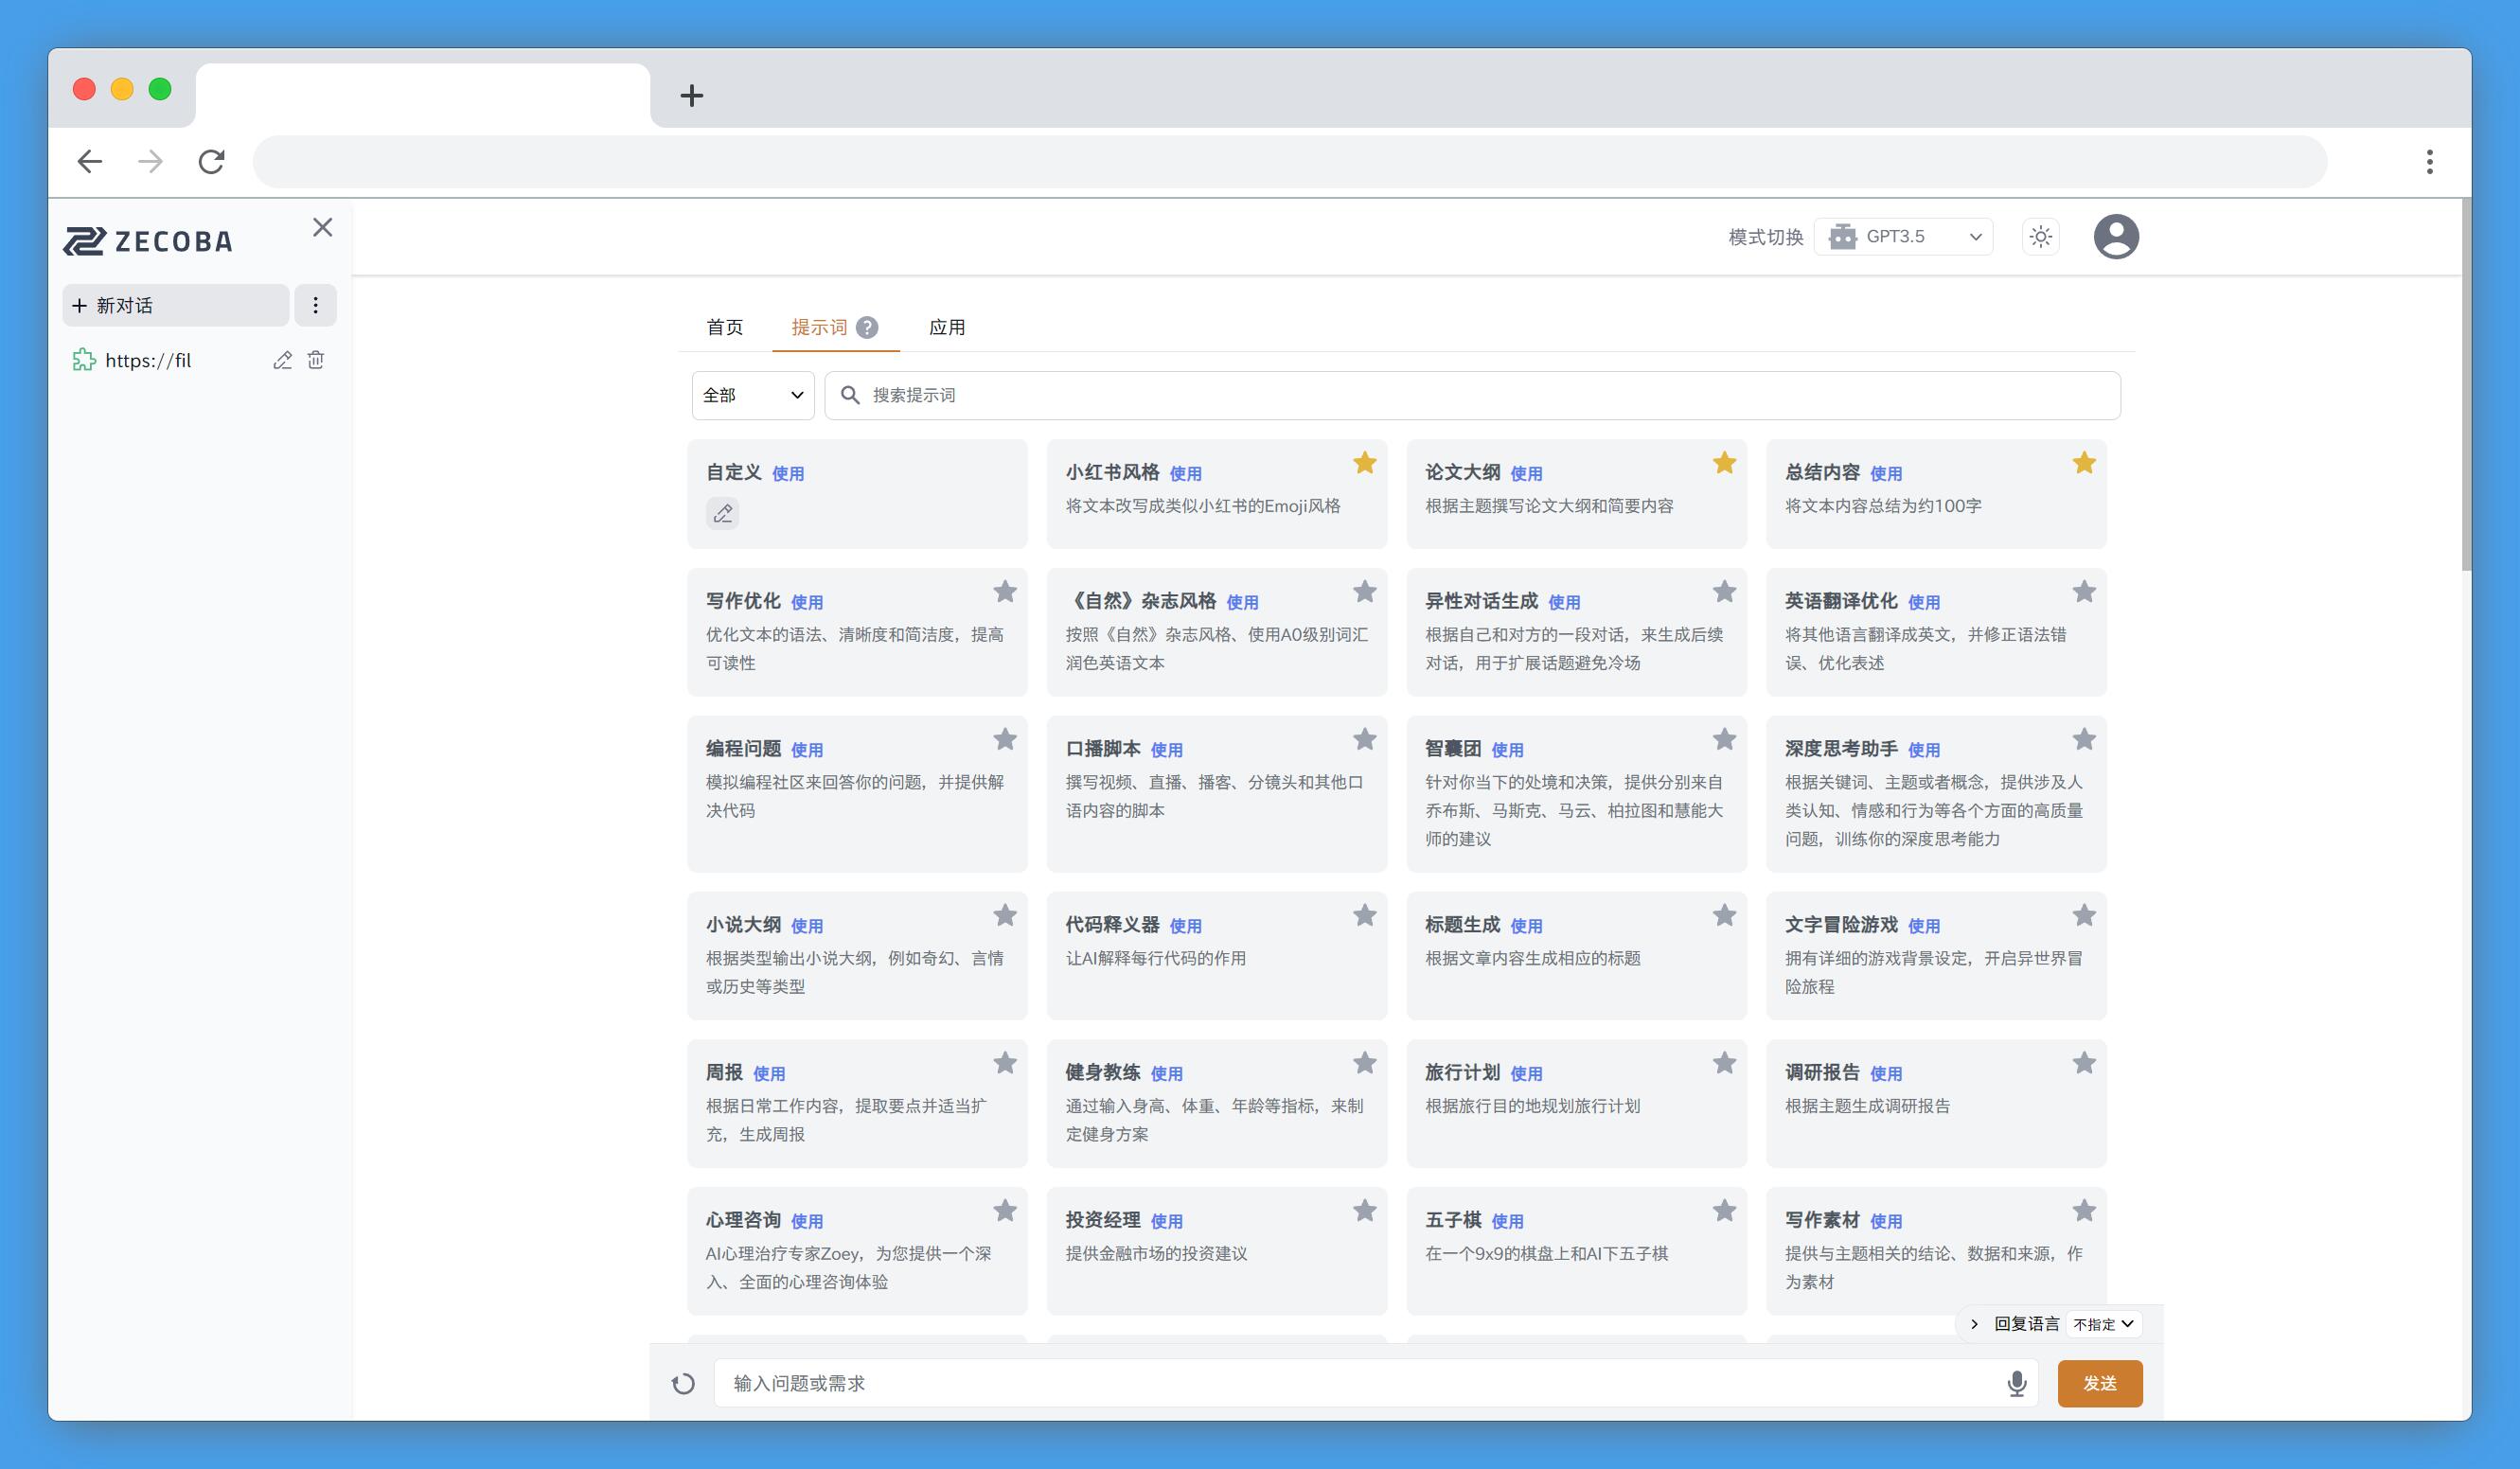
Task: Click the rename pencil icon in sidebar
Action: coord(282,360)
